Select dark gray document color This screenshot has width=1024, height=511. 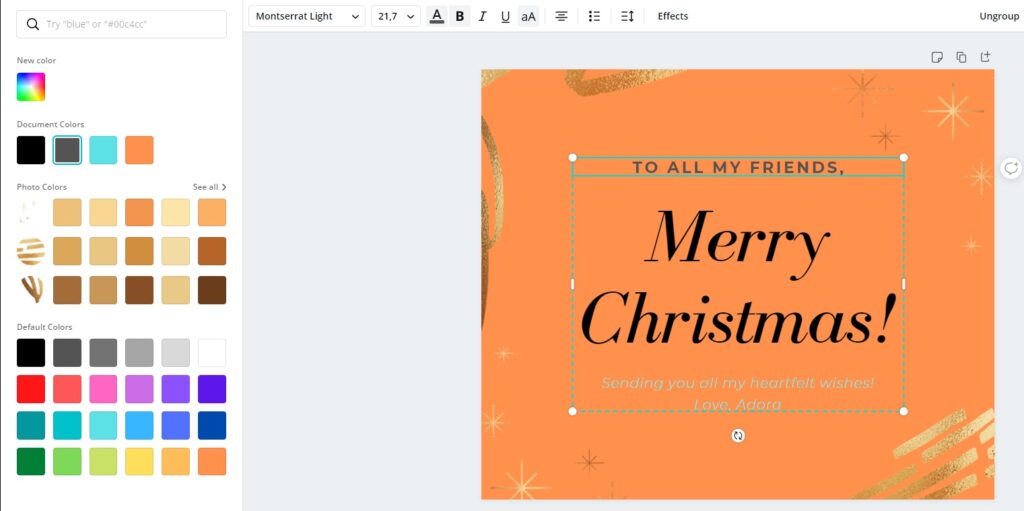(67, 150)
